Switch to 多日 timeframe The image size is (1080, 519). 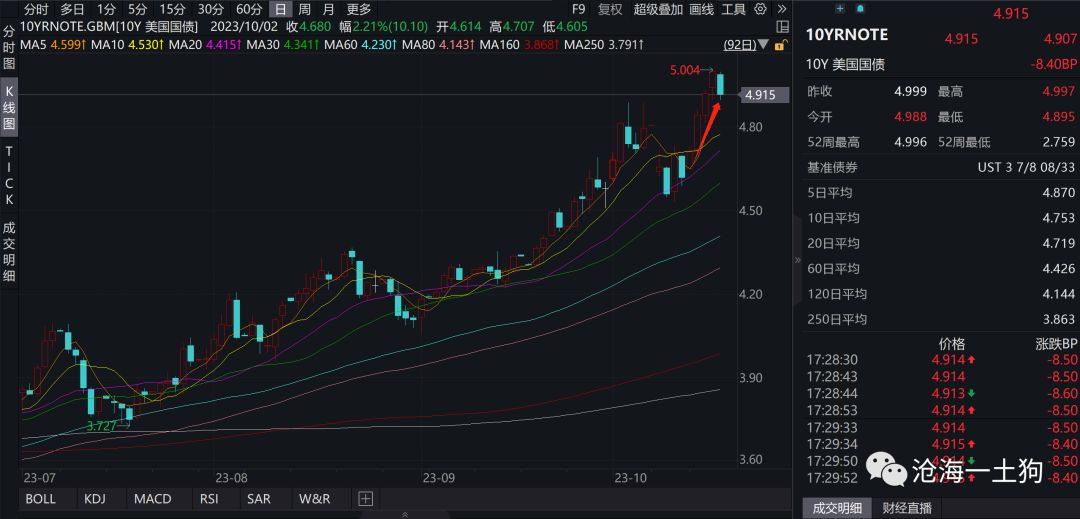(72, 9)
